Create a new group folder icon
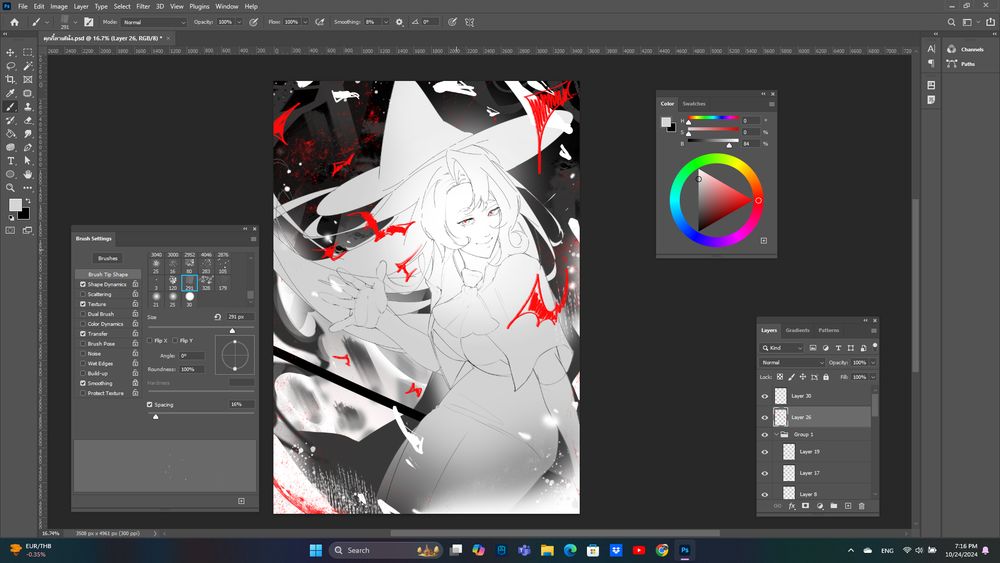 [x=834, y=506]
